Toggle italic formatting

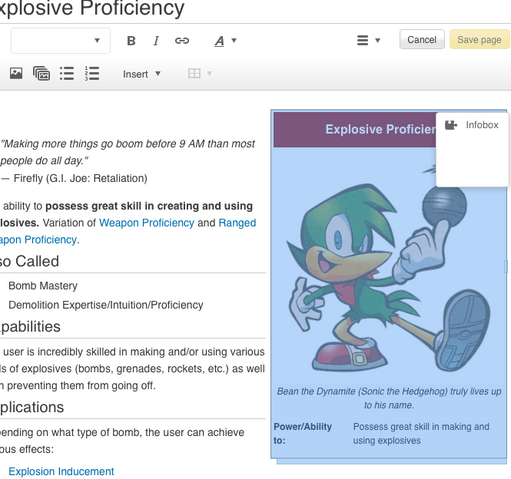[x=156, y=41]
